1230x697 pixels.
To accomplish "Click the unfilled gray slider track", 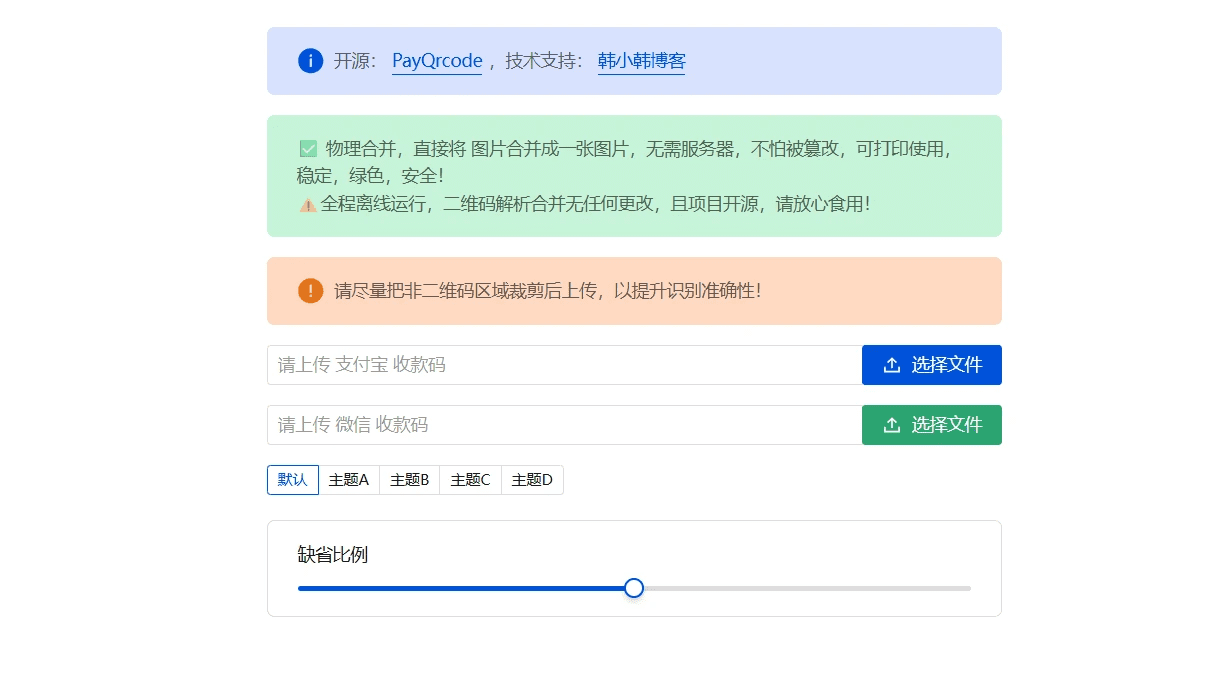I will click(x=807, y=588).
